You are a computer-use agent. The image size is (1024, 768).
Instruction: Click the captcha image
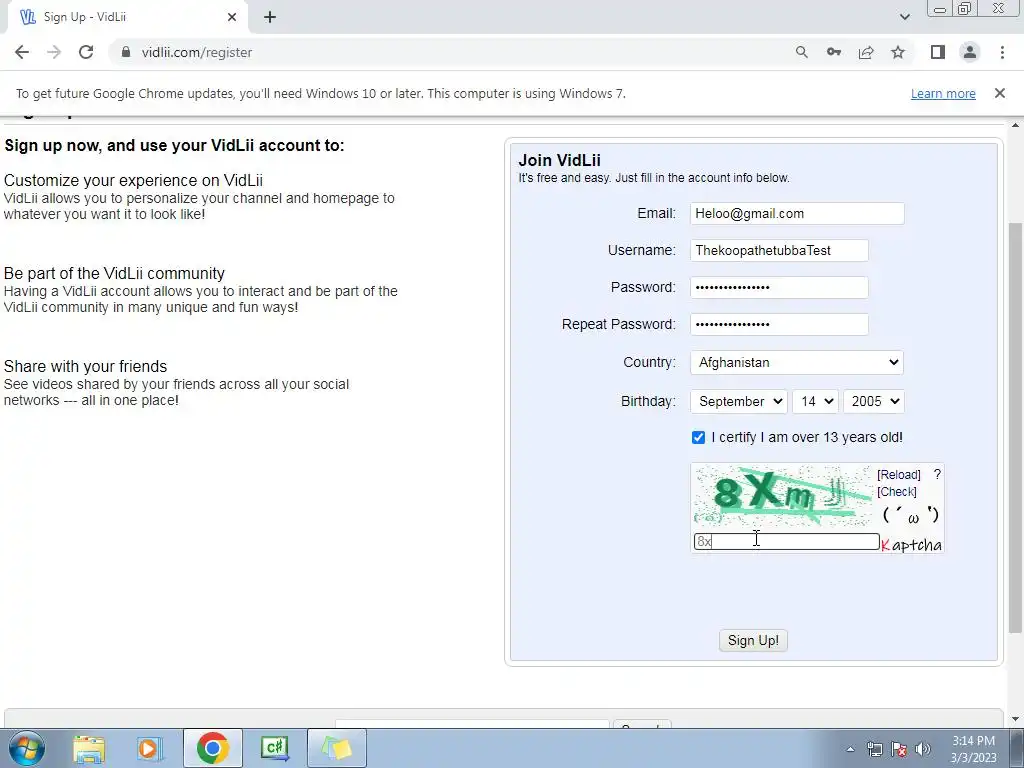click(782, 496)
